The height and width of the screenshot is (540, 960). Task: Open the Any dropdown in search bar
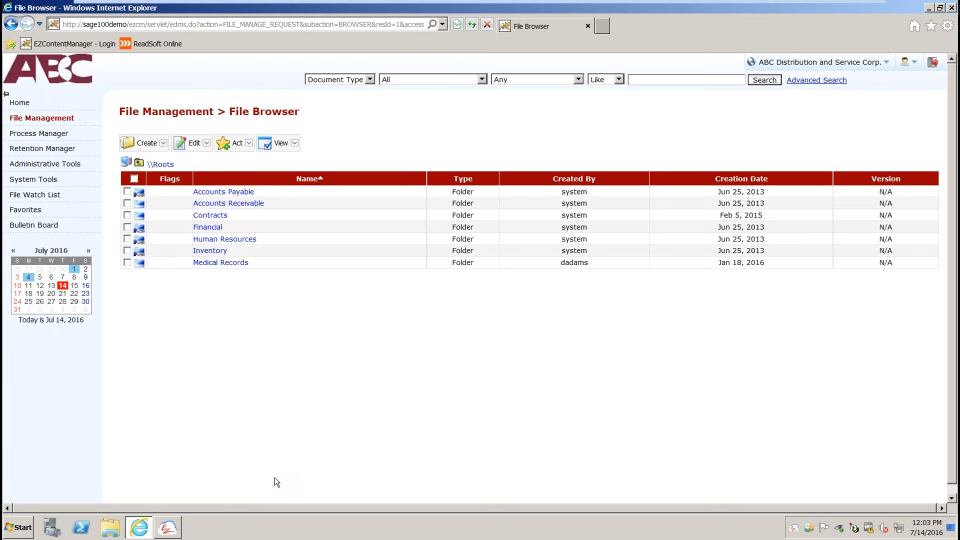(x=537, y=80)
